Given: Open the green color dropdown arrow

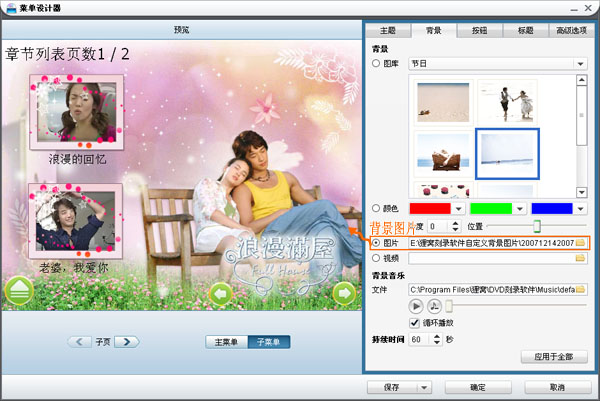Looking at the screenshot, I should (x=520, y=209).
